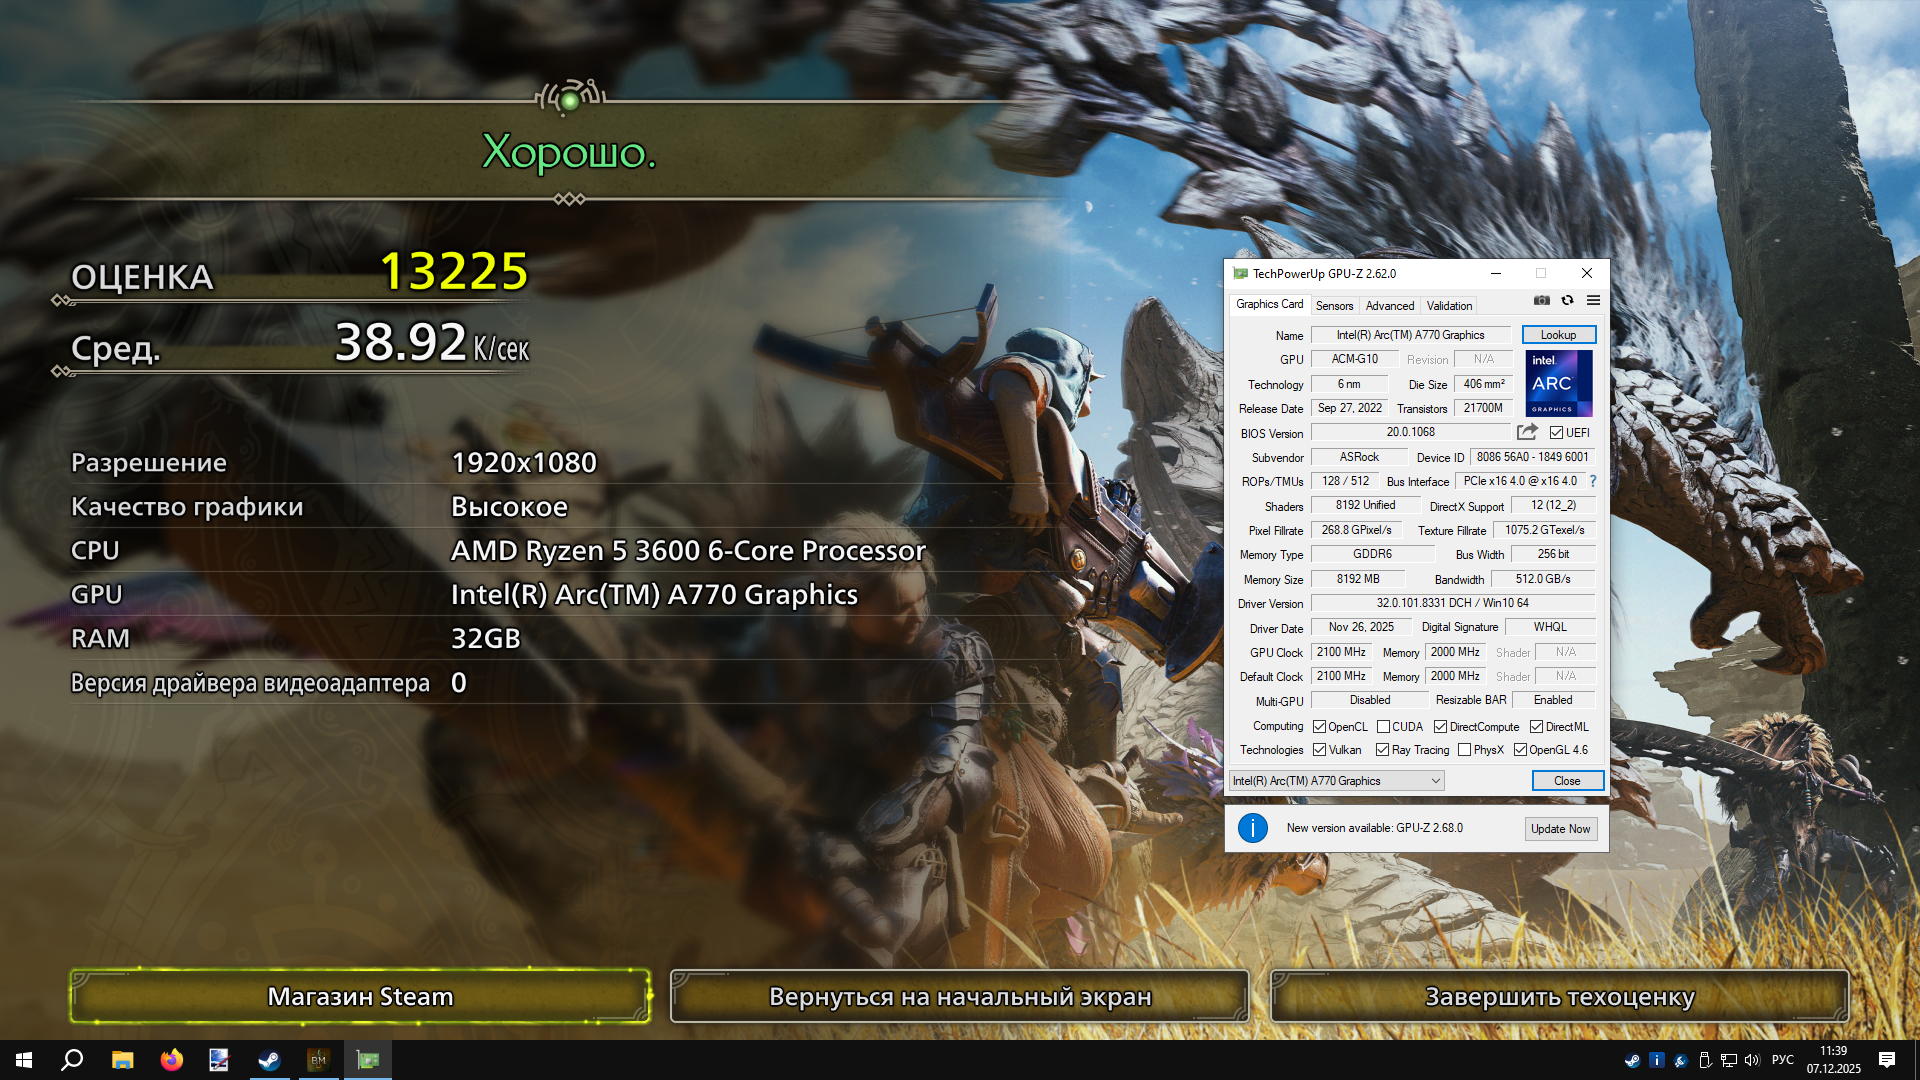1920x1080 pixels.
Task: Click the BIOS export share icon
Action: tap(1527, 432)
